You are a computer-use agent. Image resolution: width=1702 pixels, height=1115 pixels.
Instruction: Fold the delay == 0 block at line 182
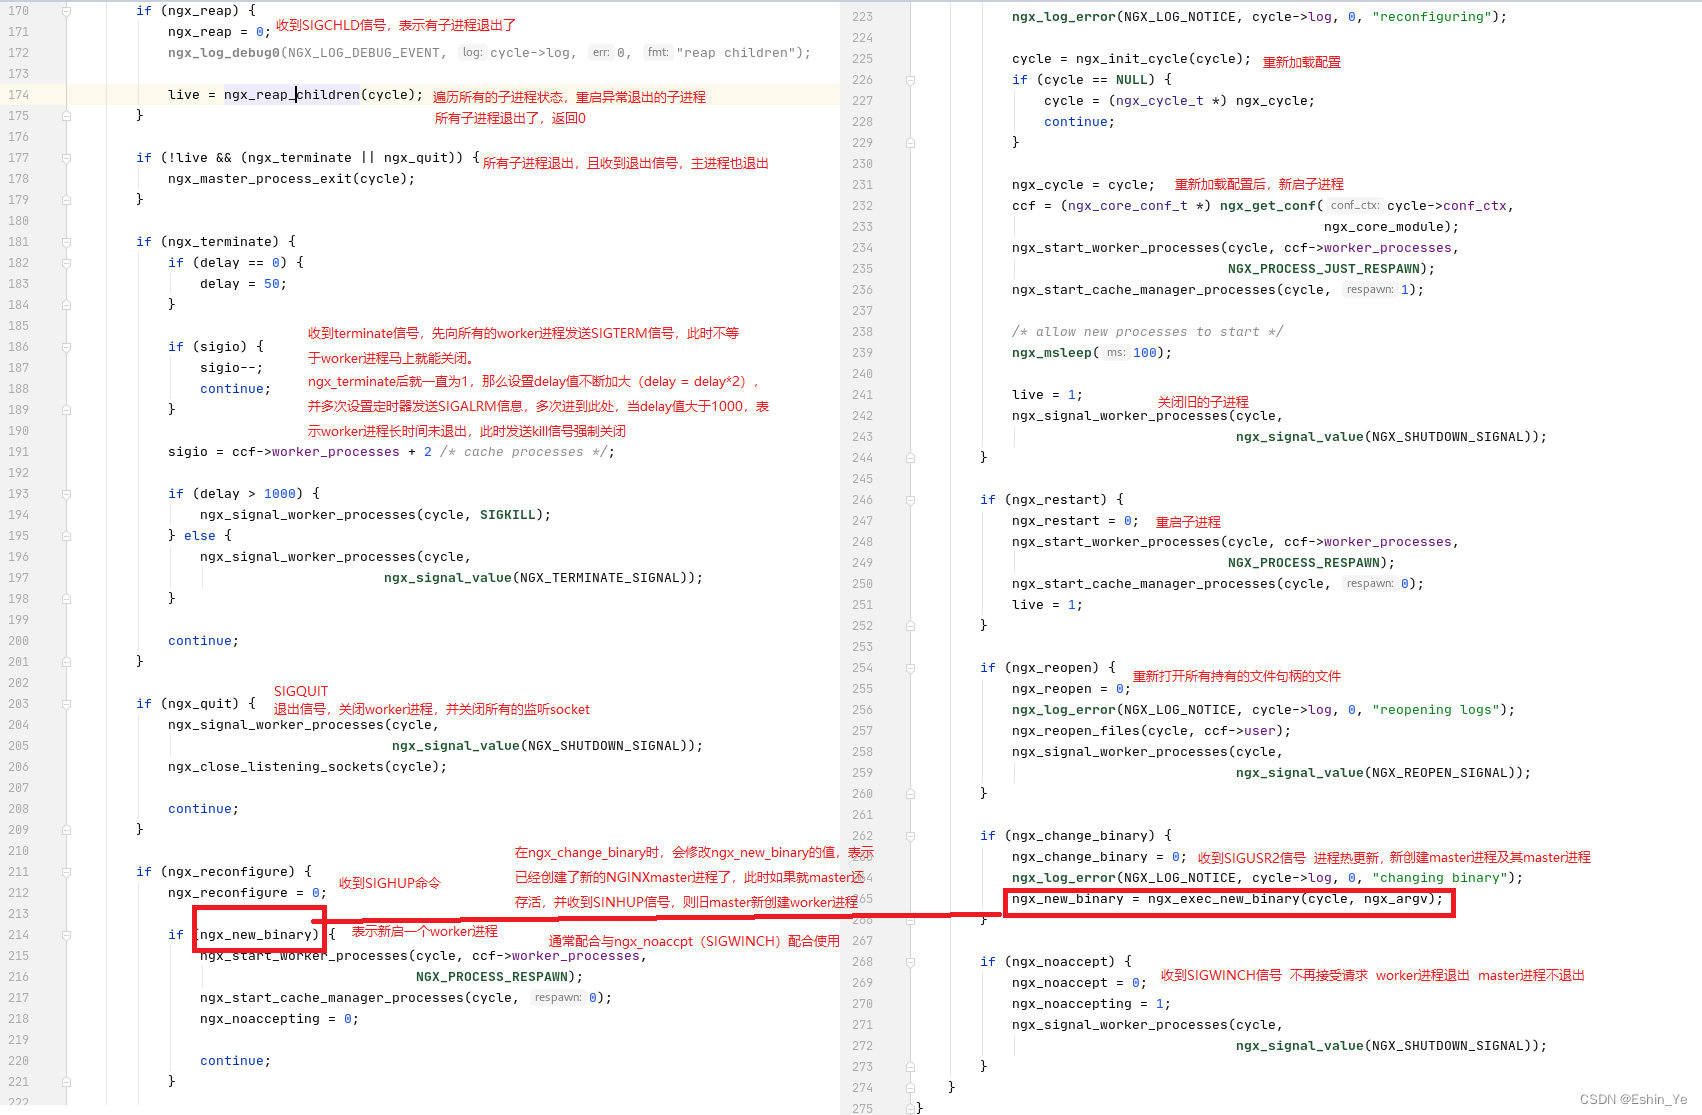(66, 263)
